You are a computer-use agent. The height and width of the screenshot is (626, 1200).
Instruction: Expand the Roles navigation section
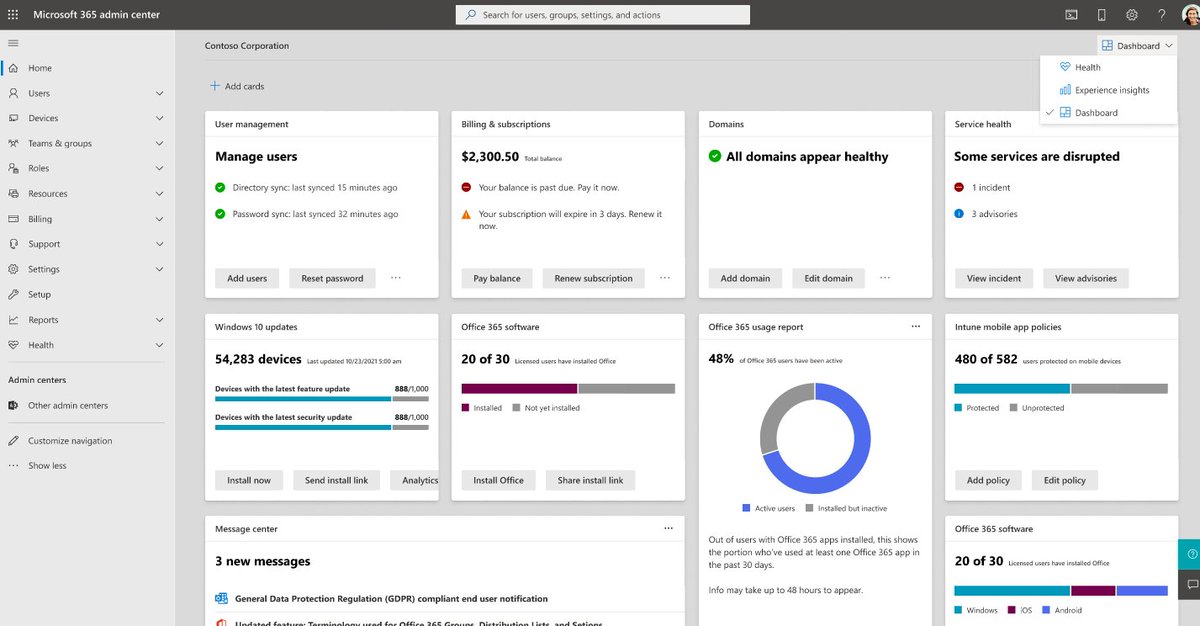(159, 168)
